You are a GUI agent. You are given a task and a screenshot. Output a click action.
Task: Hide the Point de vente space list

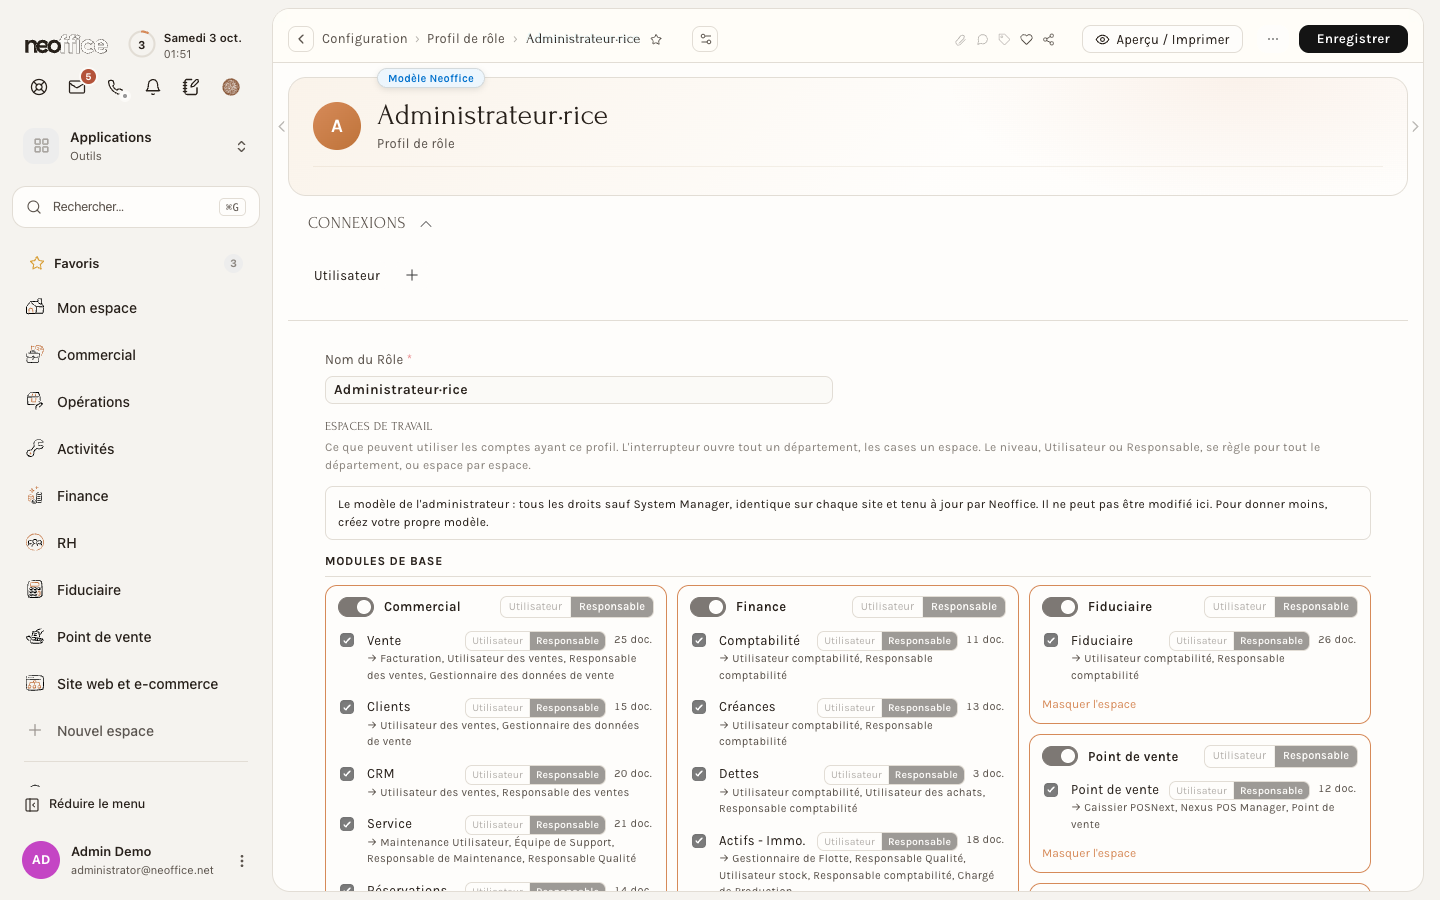1089,853
